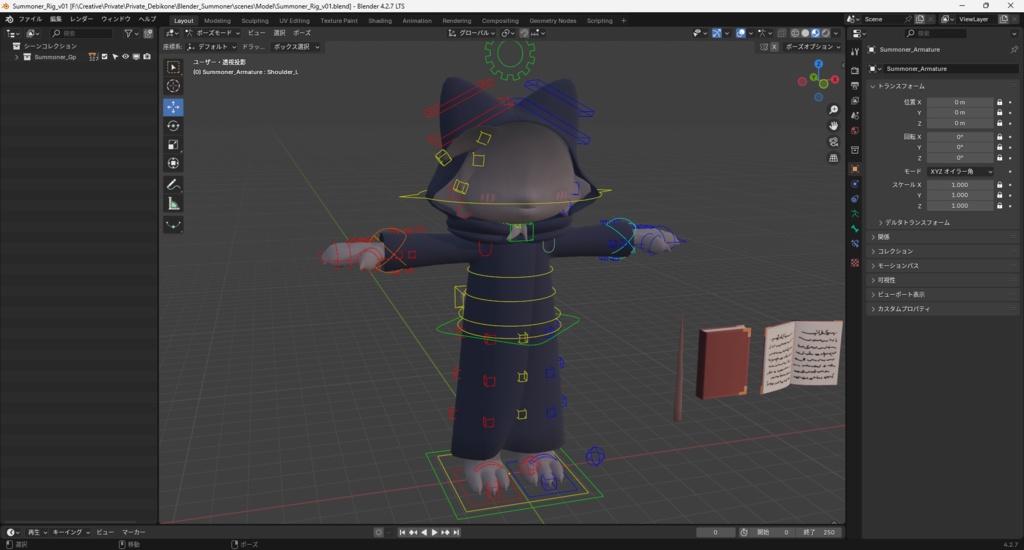Open the box select drag dropdown
The height and width of the screenshot is (550, 1024).
296,47
